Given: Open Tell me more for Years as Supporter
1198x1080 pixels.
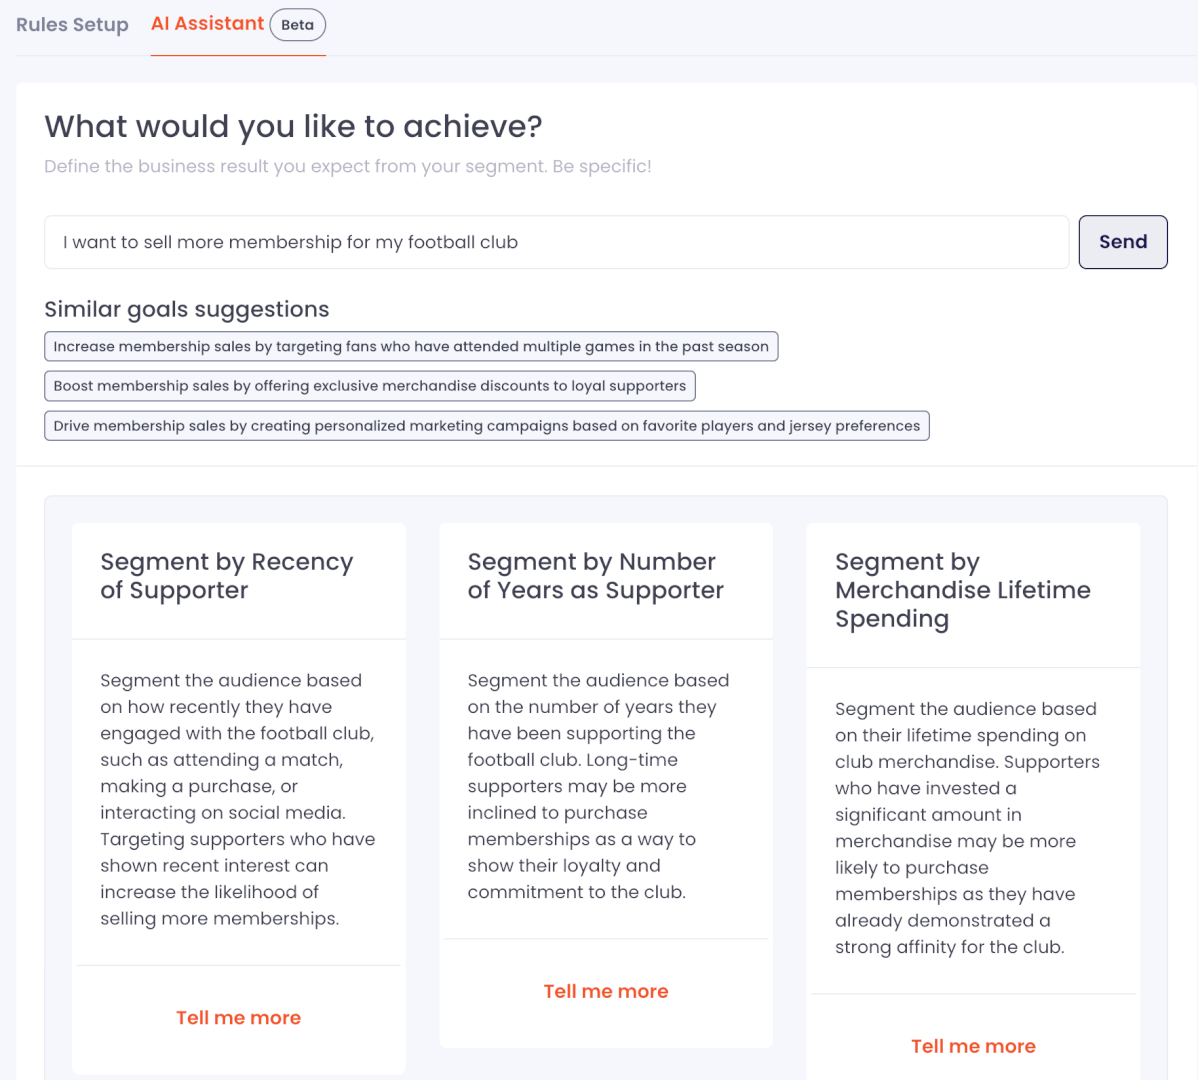Looking at the screenshot, I should (x=606, y=991).
